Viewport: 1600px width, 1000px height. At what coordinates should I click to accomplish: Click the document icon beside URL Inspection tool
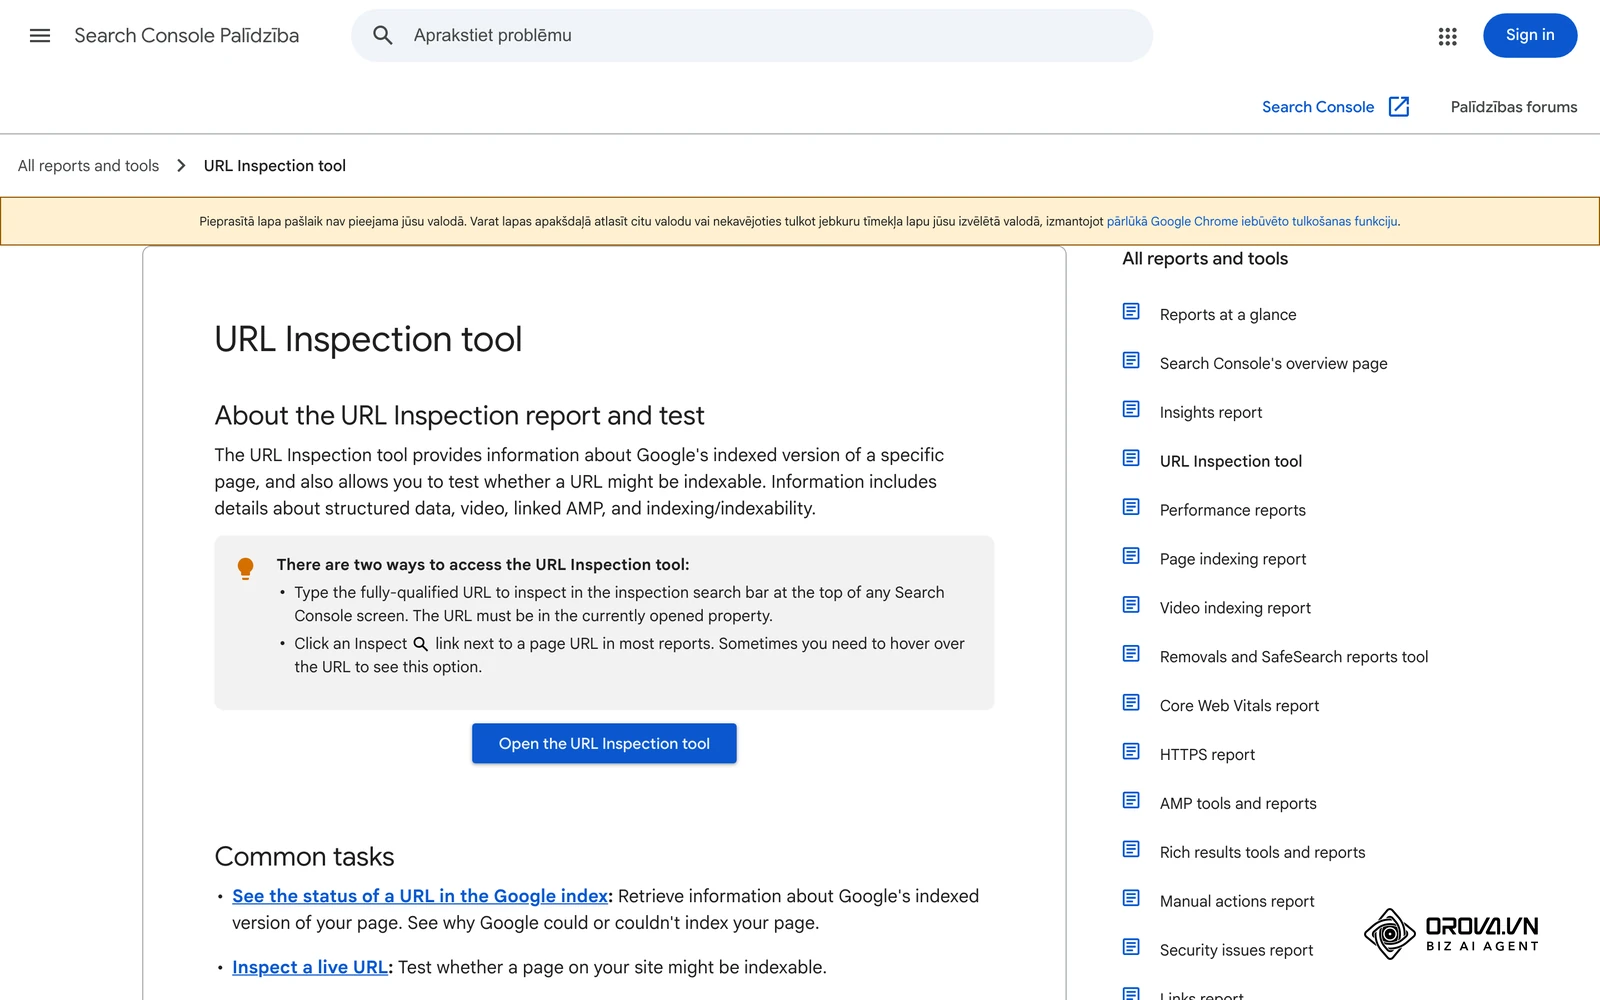coord(1131,459)
